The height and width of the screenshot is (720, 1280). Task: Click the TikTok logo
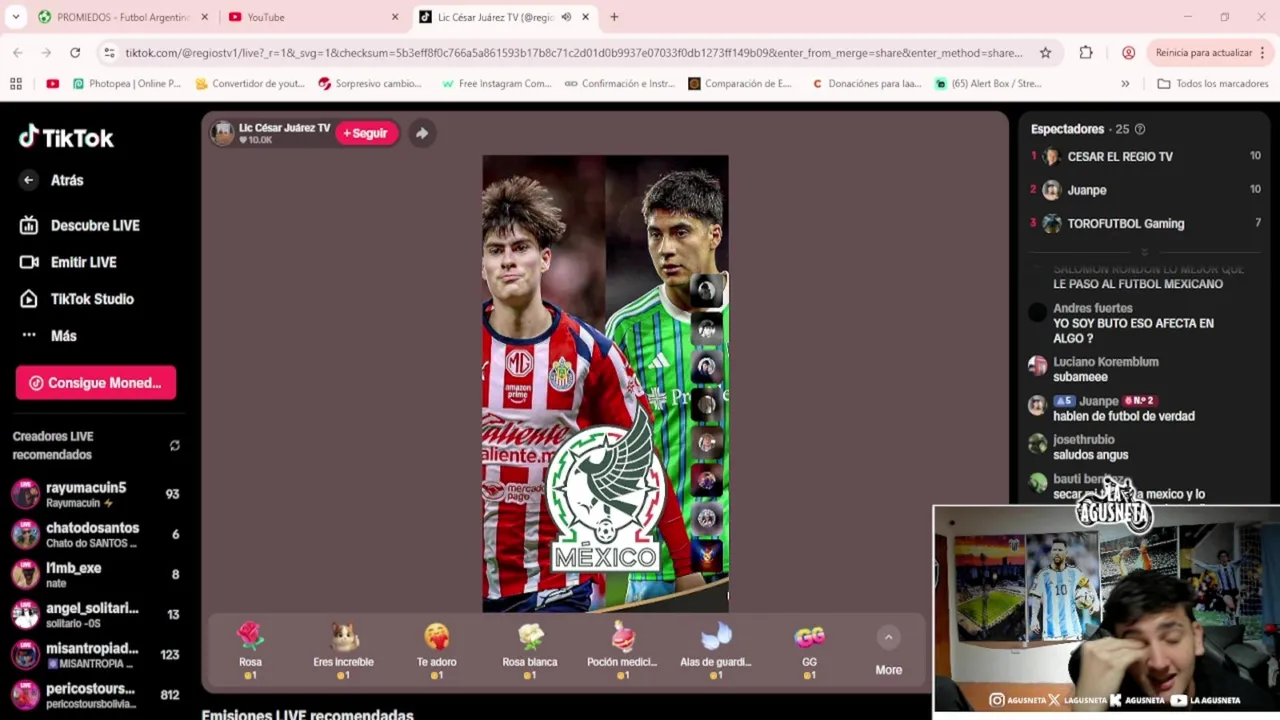tap(66, 137)
